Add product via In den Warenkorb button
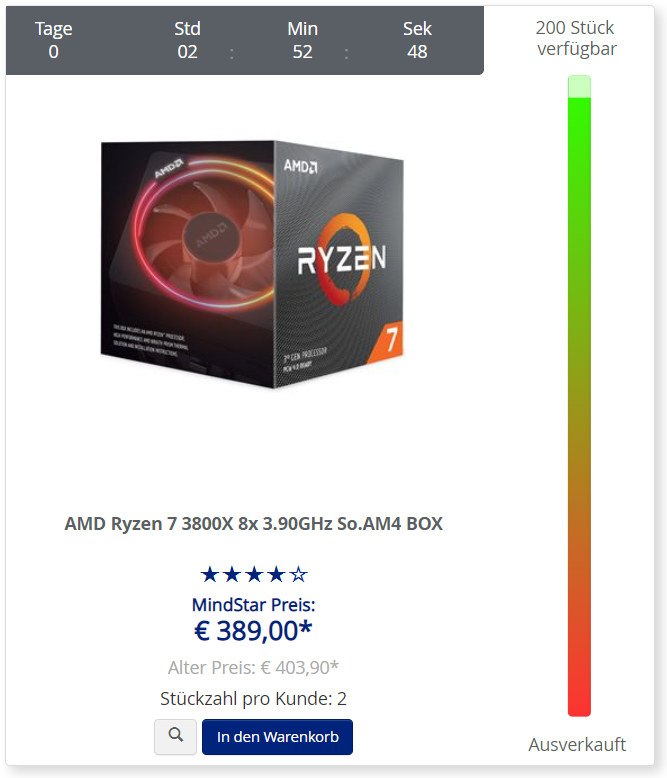 point(277,736)
